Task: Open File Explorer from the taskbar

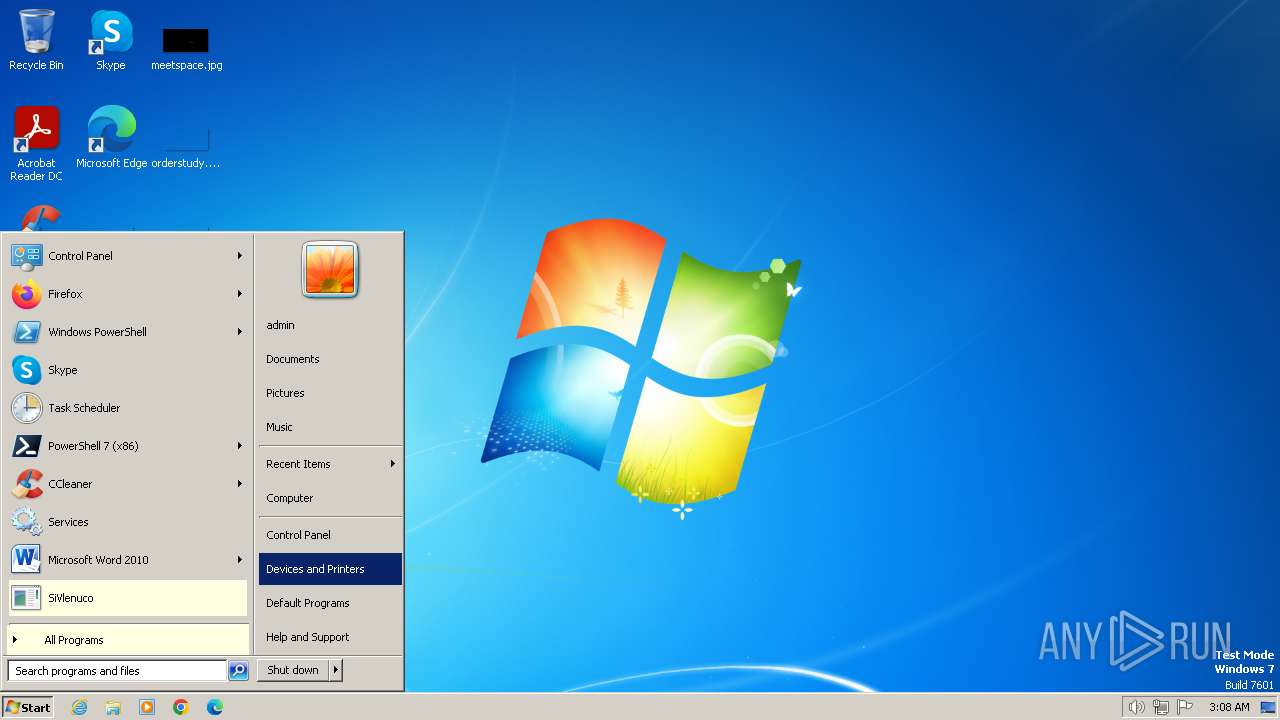Action: [113, 707]
